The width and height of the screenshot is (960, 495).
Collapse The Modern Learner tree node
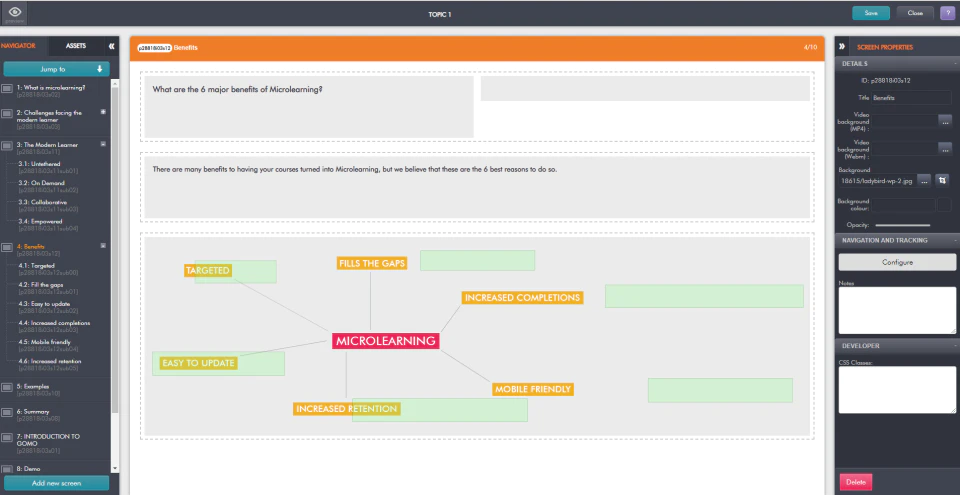(x=103, y=145)
